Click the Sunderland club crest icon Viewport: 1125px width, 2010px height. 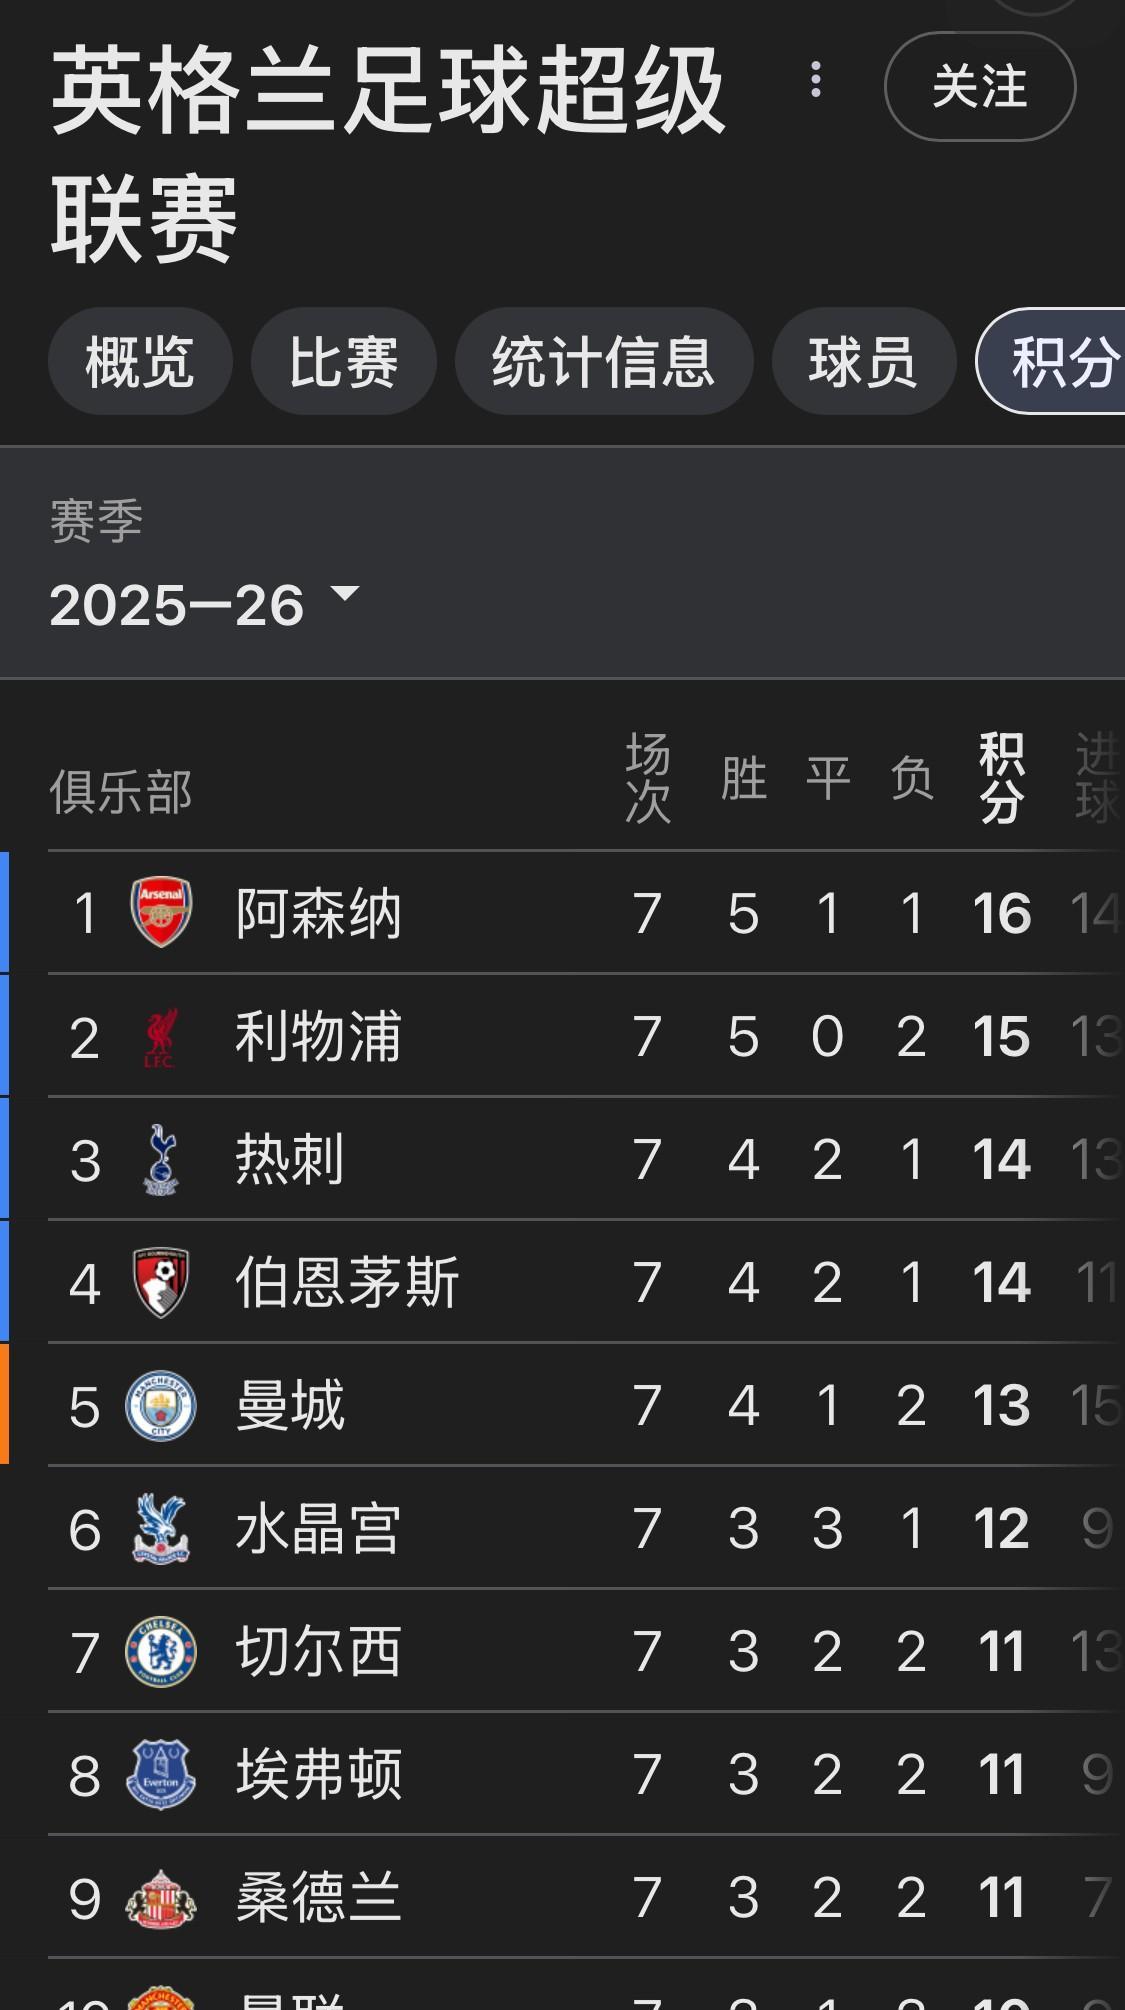[161, 1898]
